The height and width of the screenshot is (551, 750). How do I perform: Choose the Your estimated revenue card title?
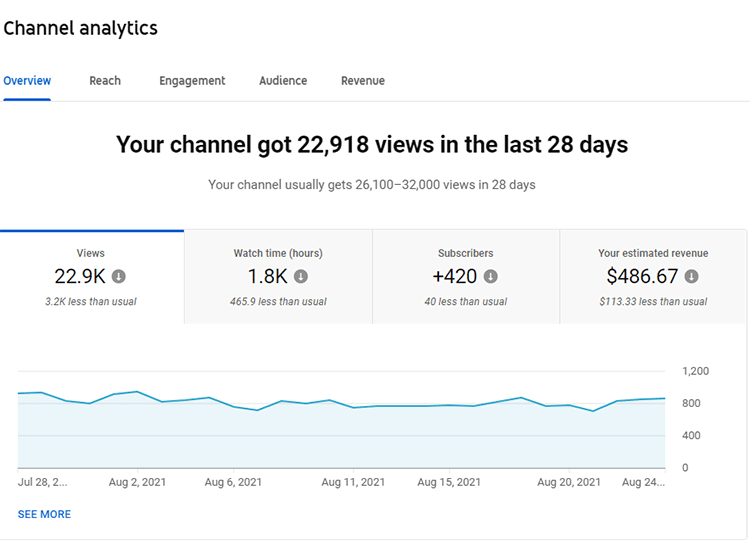(x=653, y=253)
